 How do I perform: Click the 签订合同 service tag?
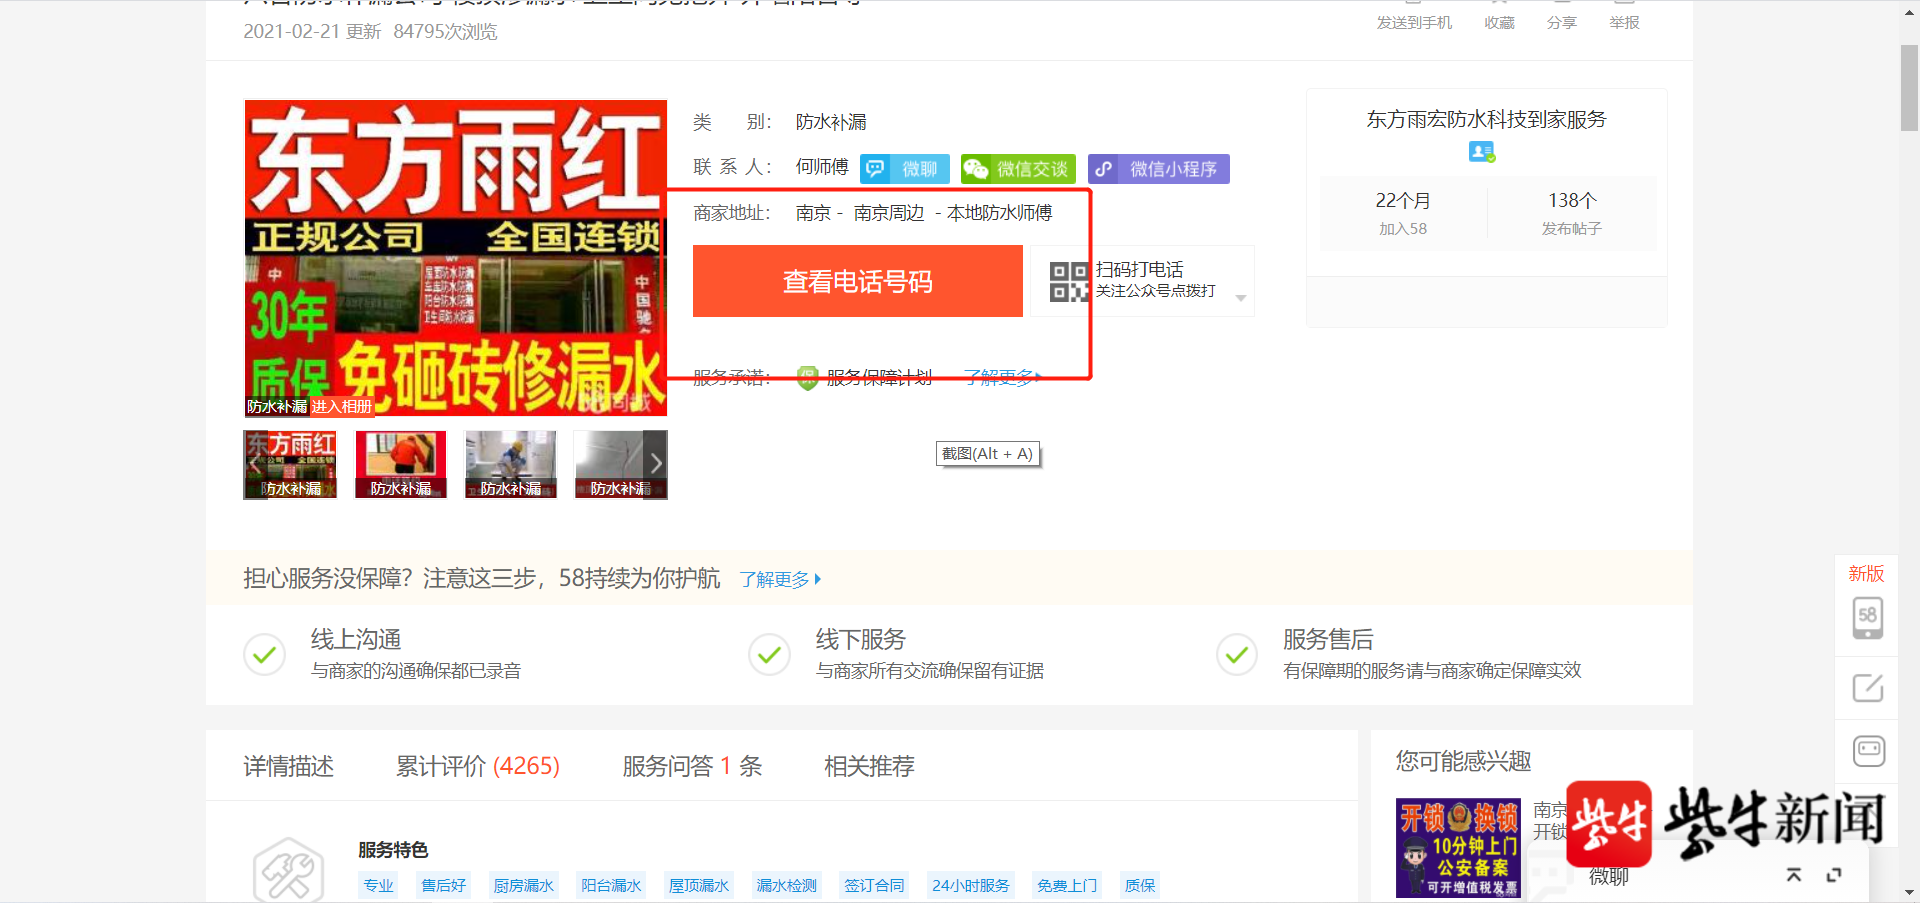tap(874, 885)
